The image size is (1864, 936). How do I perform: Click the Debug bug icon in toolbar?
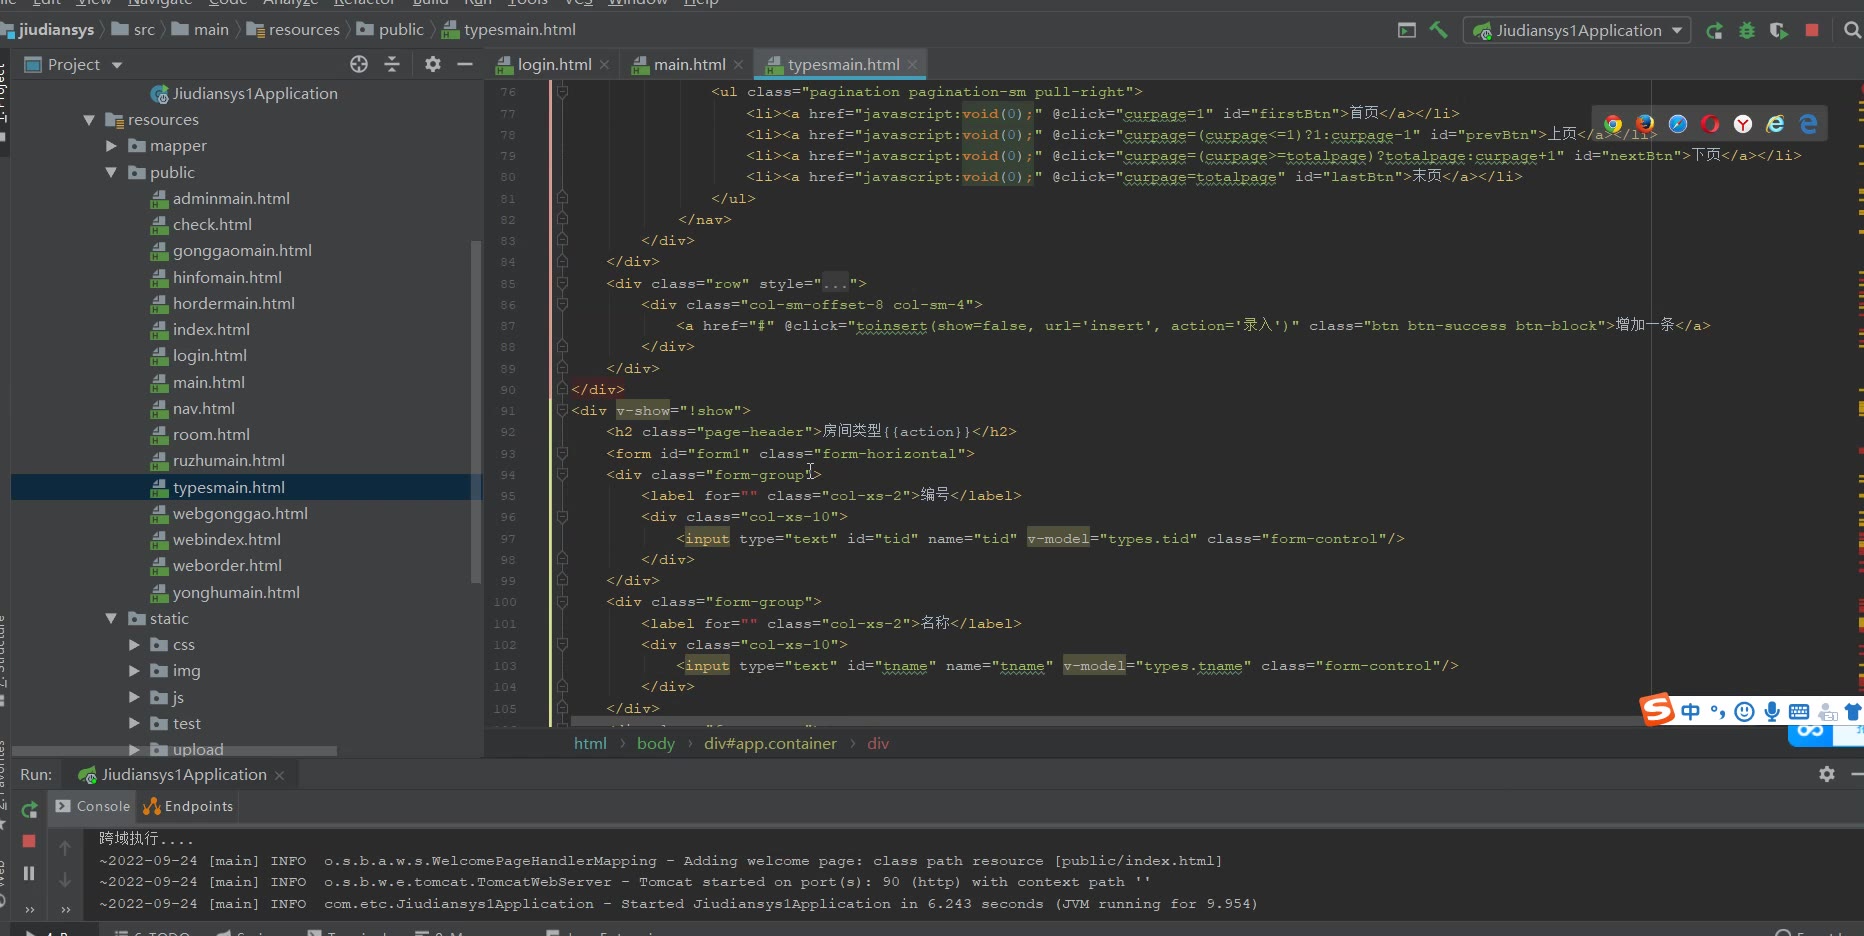(1747, 31)
